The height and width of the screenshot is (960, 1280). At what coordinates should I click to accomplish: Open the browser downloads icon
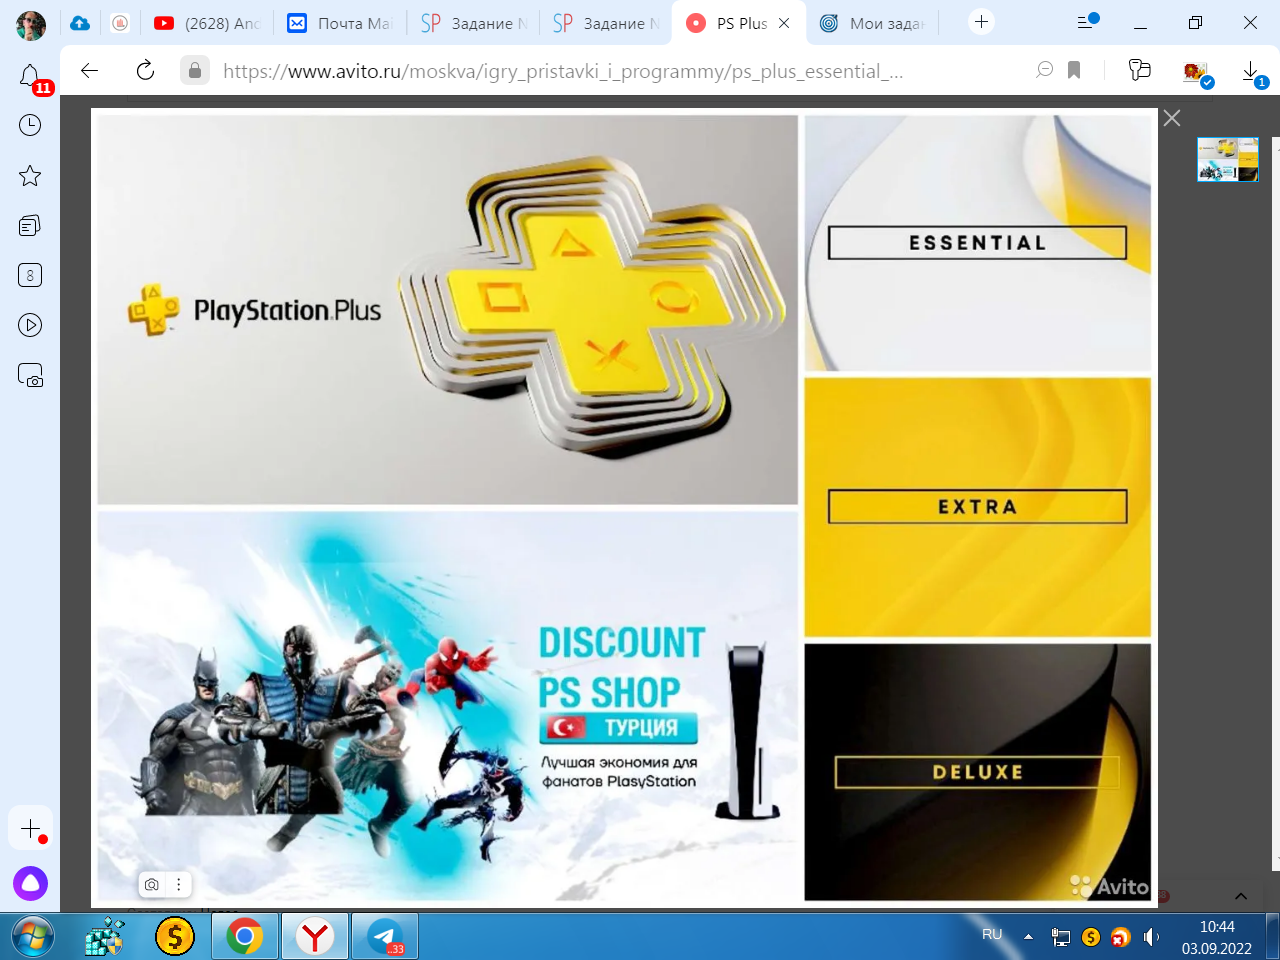pyautogui.click(x=1252, y=72)
